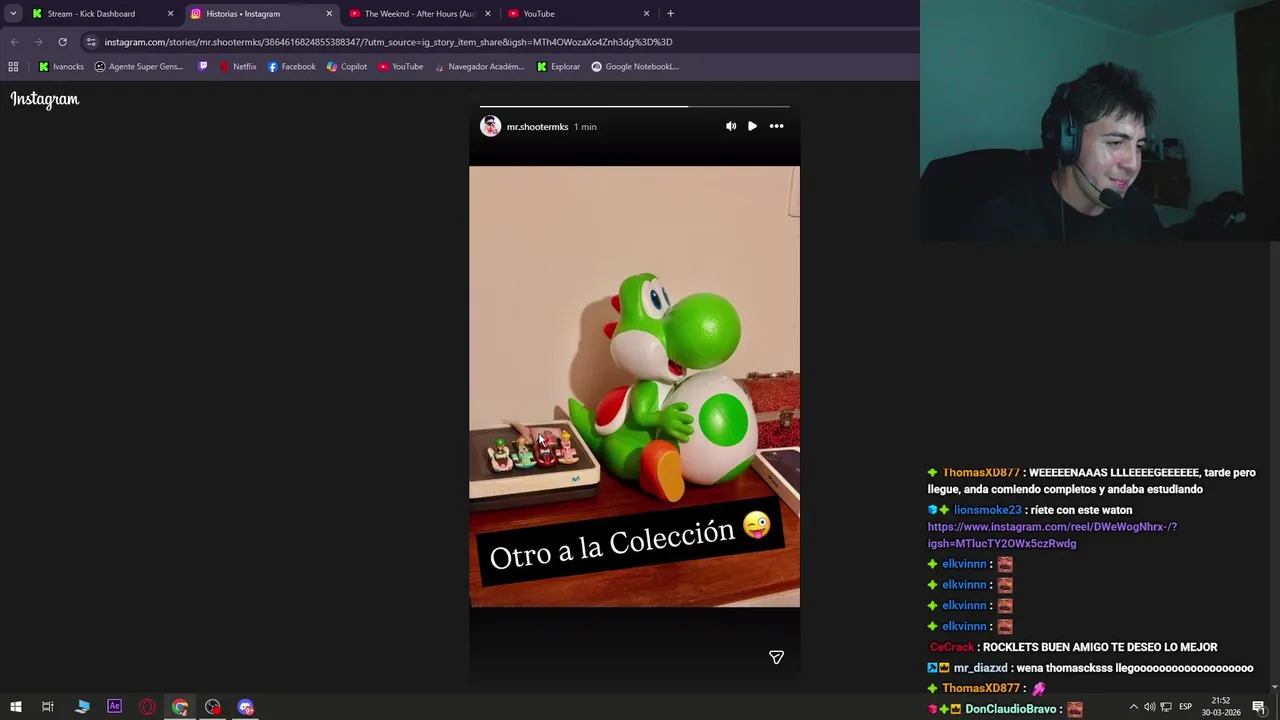Open the Google NotebookLM bookmark

click(x=635, y=67)
